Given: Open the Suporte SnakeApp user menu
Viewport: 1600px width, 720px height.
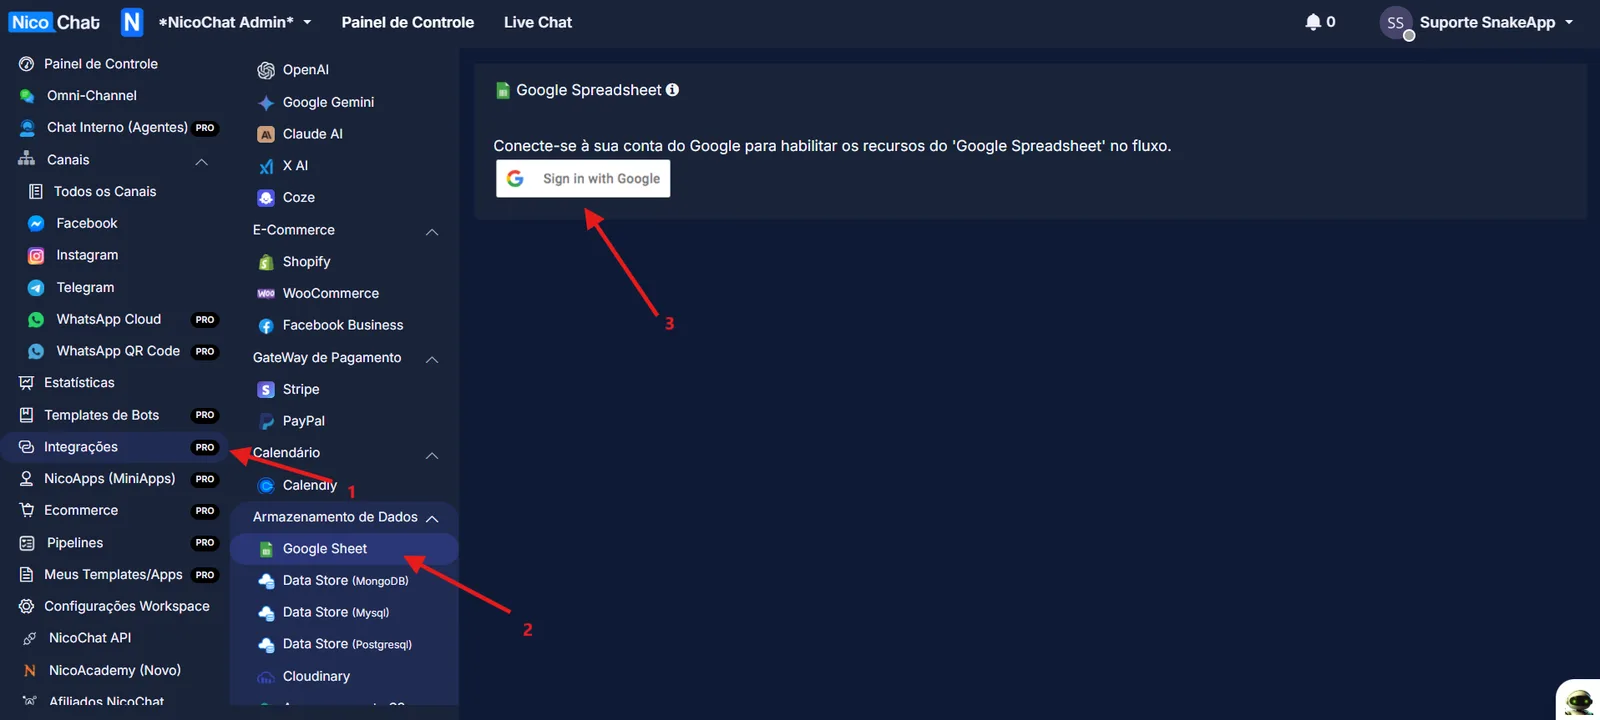Looking at the screenshot, I should pyautogui.click(x=1496, y=22).
